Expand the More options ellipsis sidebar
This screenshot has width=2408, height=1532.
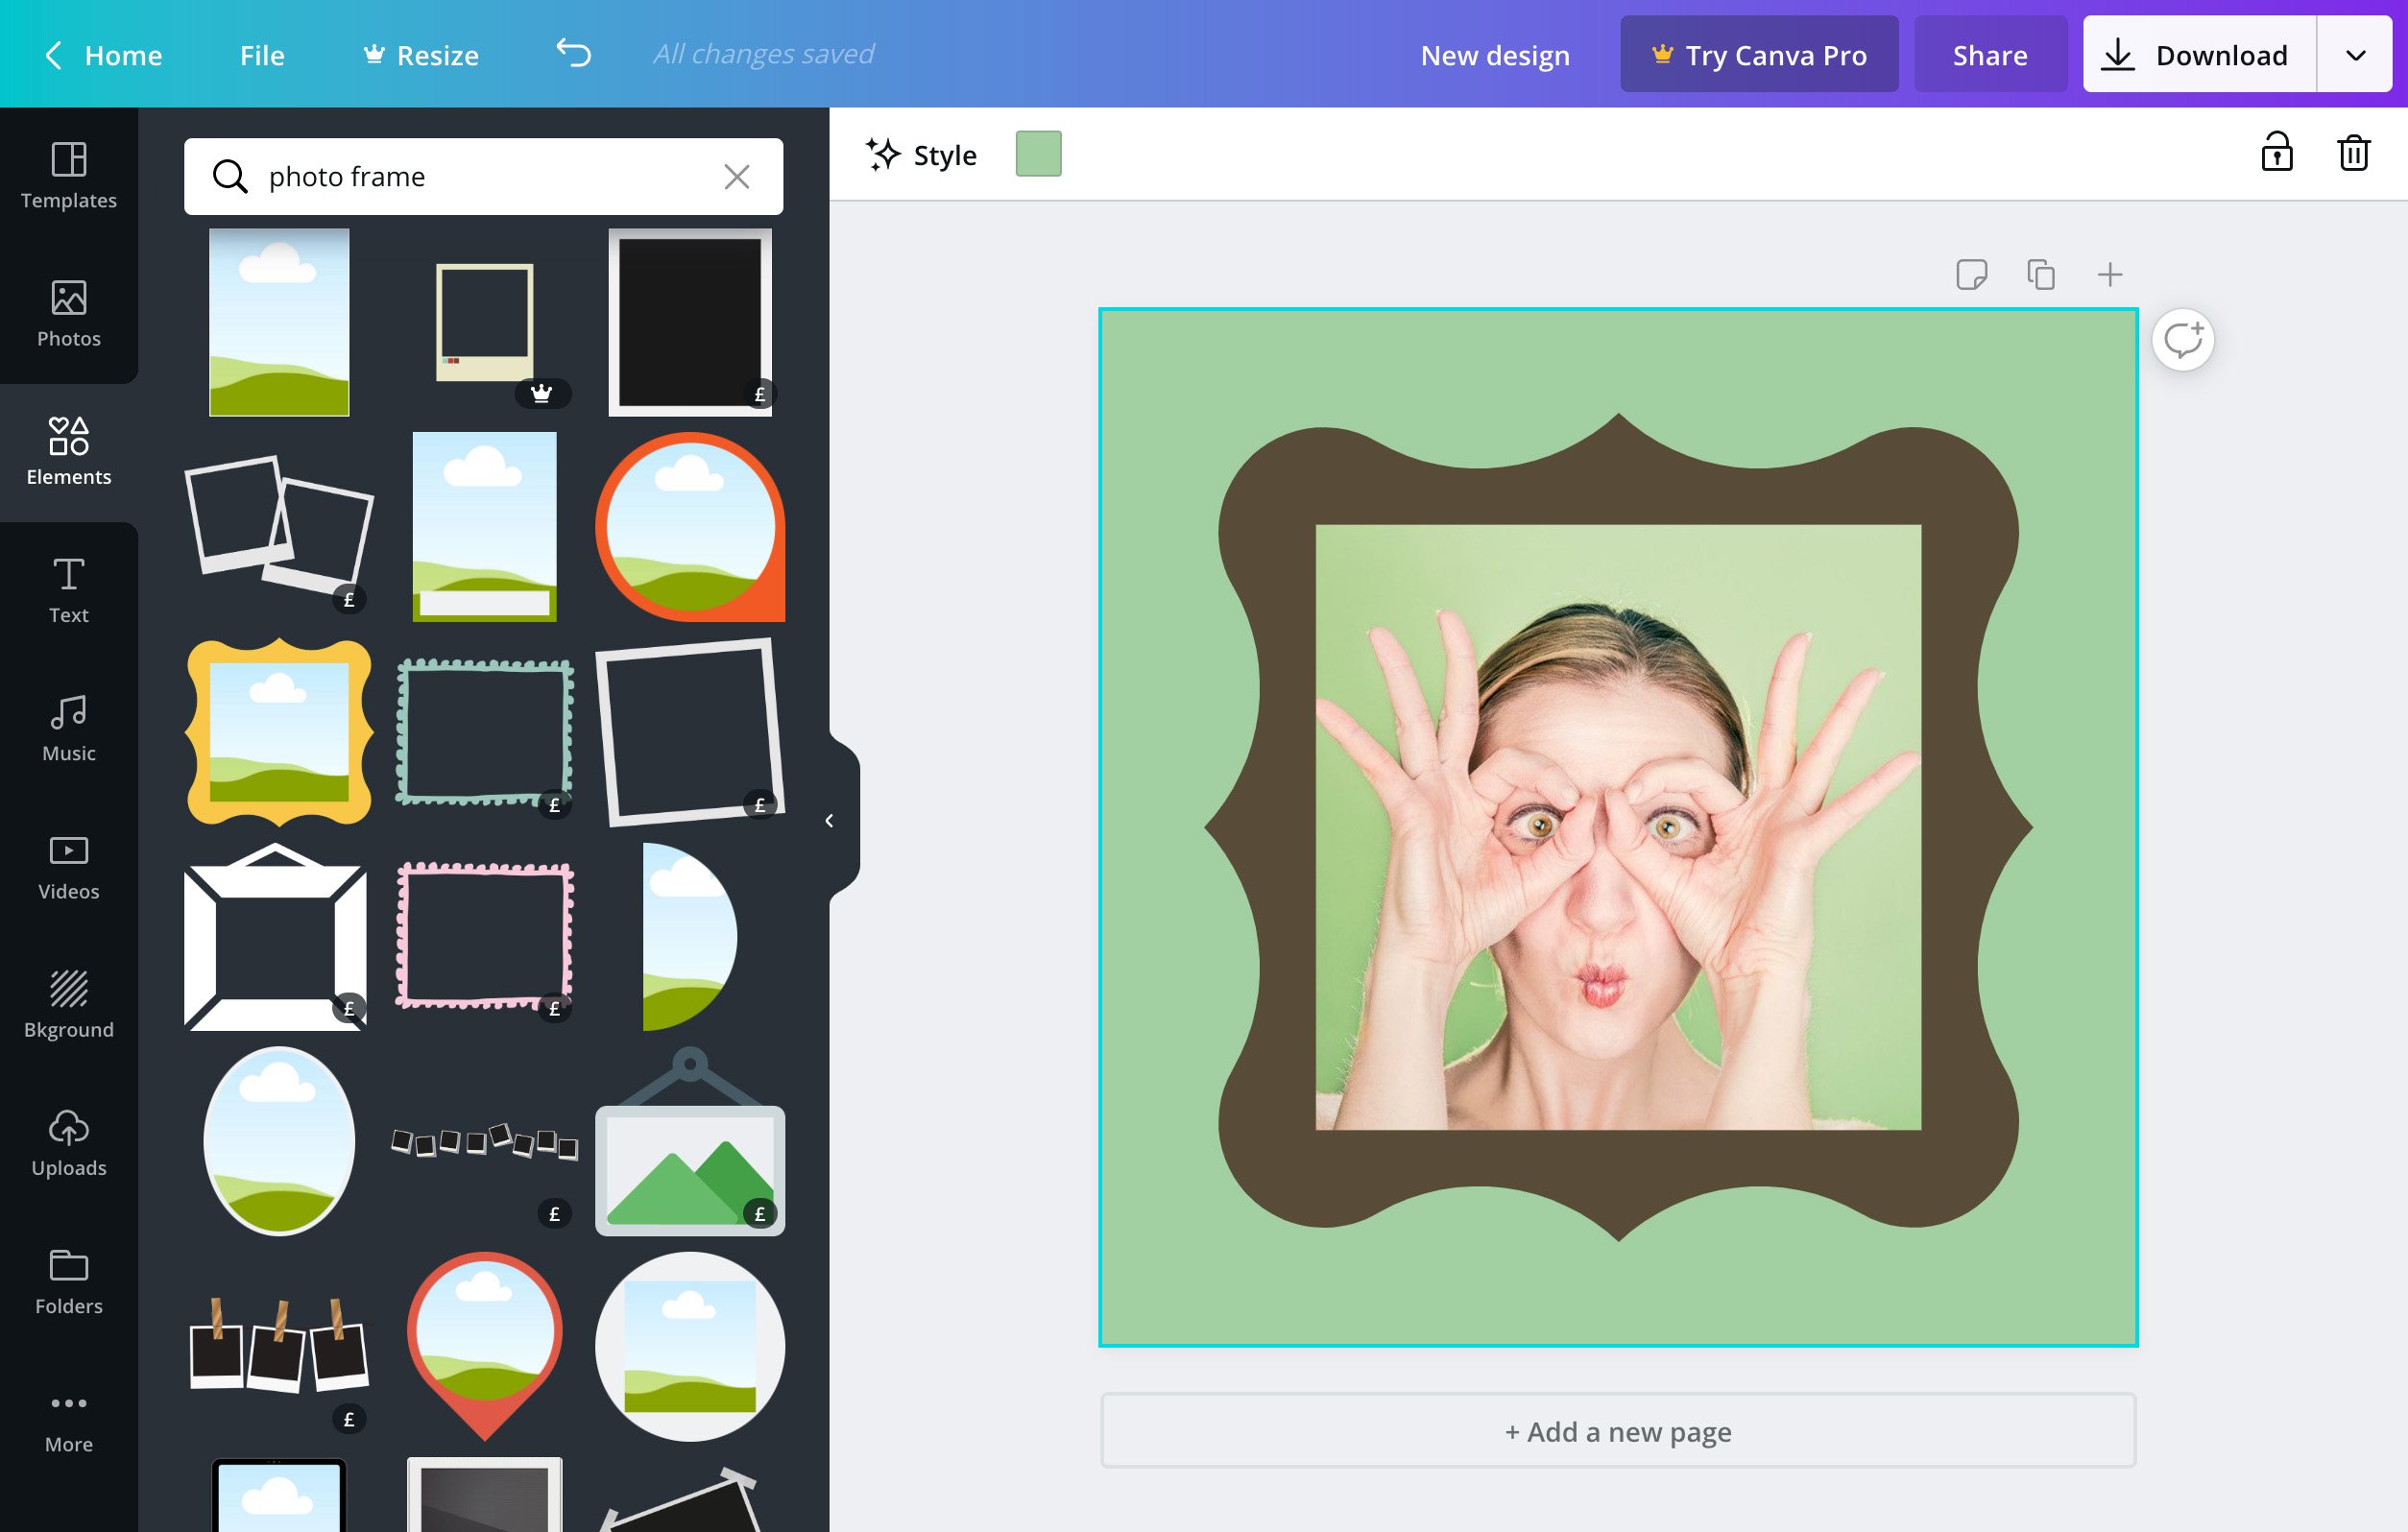68,1418
